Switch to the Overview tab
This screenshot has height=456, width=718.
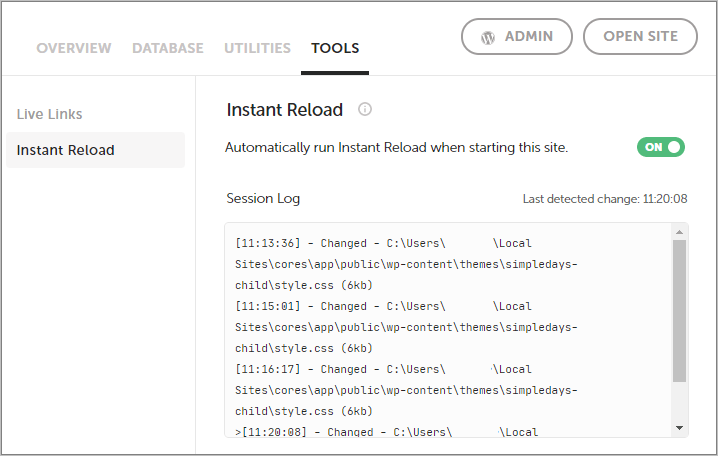point(74,48)
